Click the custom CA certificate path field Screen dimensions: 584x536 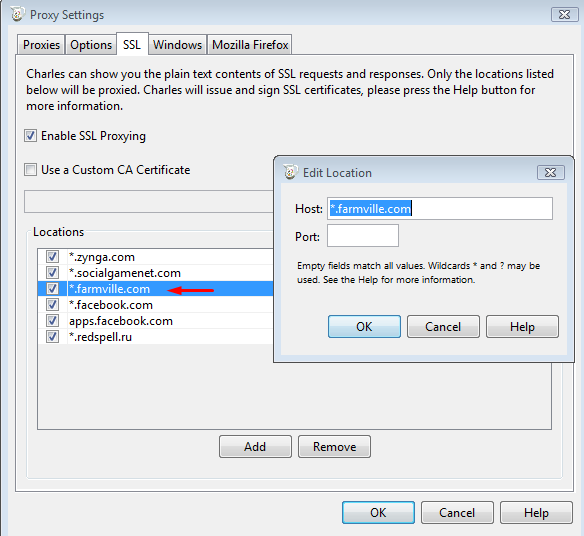pos(149,202)
